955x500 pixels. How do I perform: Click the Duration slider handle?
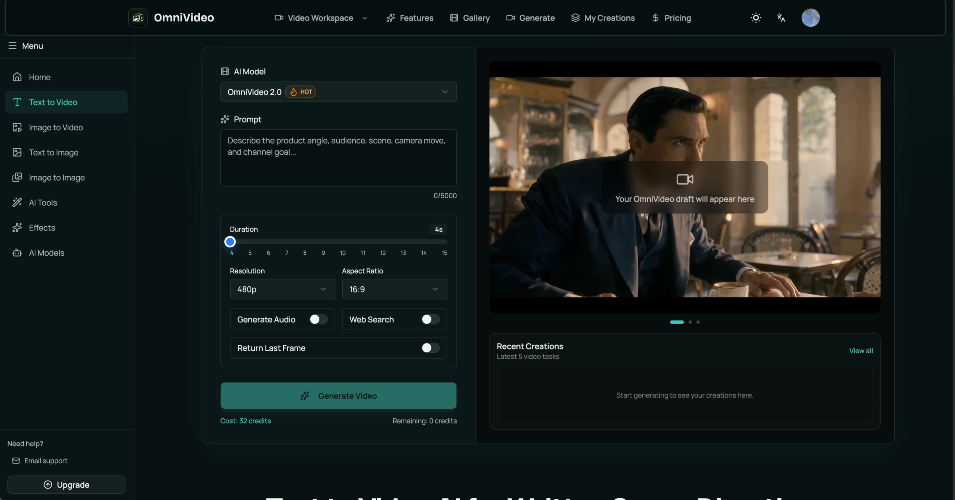click(x=230, y=242)
